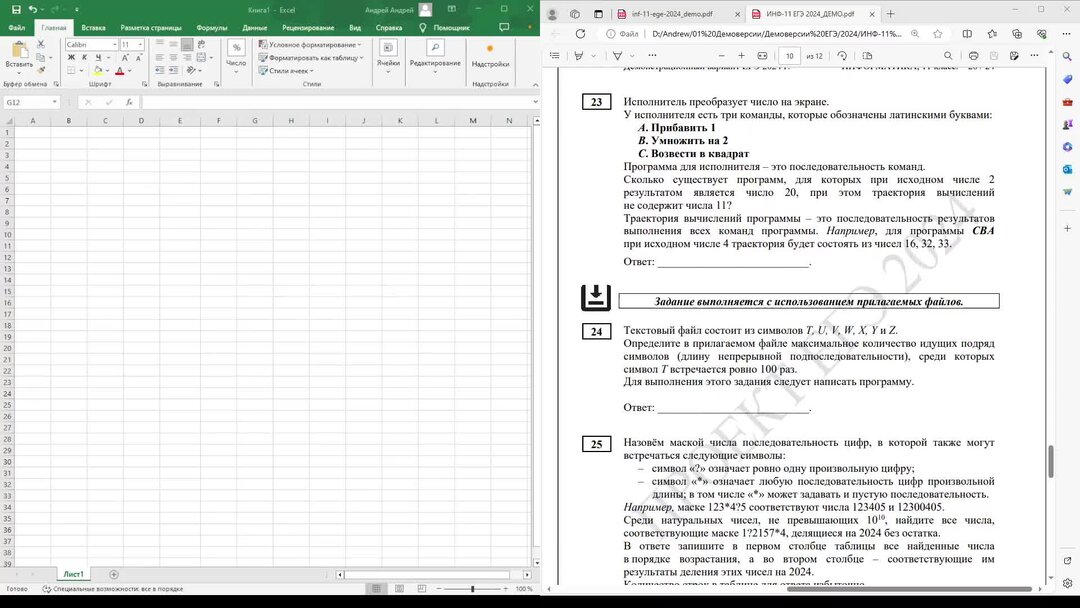
Task: Switch to inf-11-ege-2024_demo.pdf browser tab
Action: point(672,14)
